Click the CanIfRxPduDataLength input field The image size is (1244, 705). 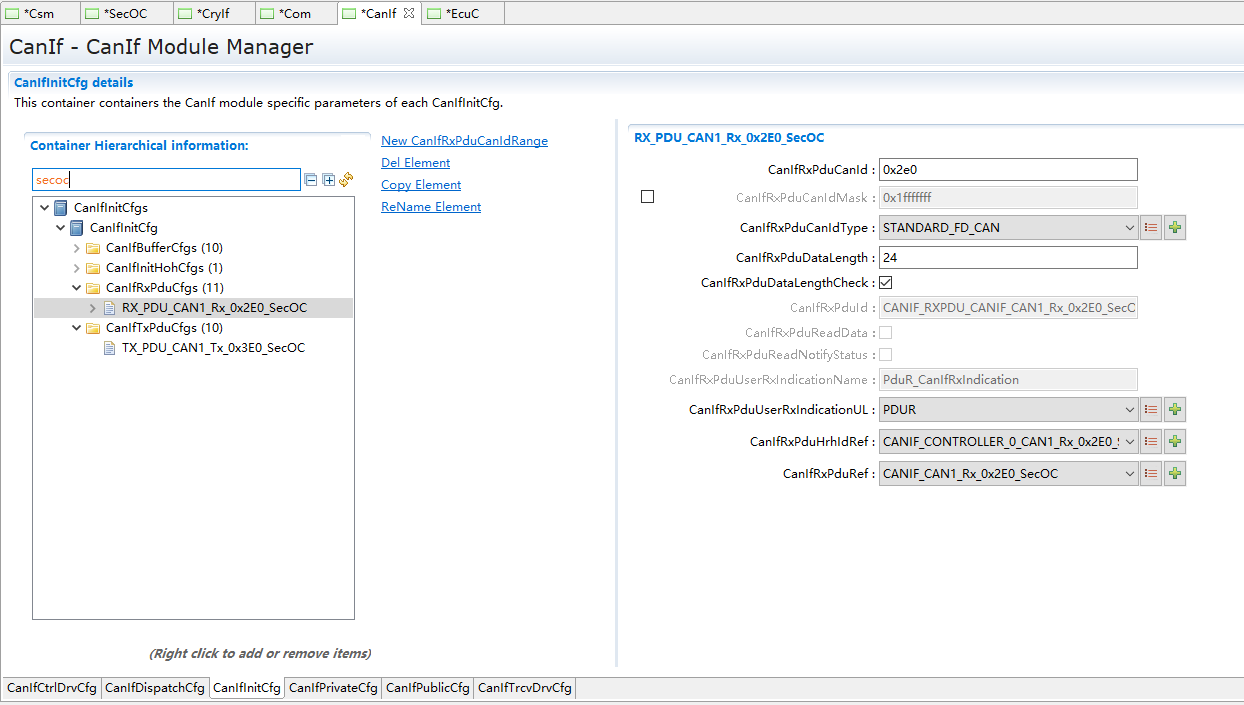point(1007,258)
